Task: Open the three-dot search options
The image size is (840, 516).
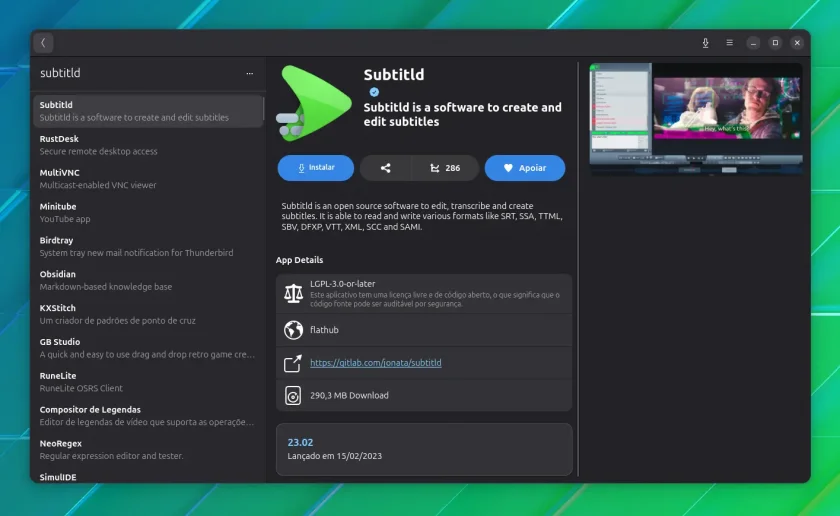Action: [250, 73]
